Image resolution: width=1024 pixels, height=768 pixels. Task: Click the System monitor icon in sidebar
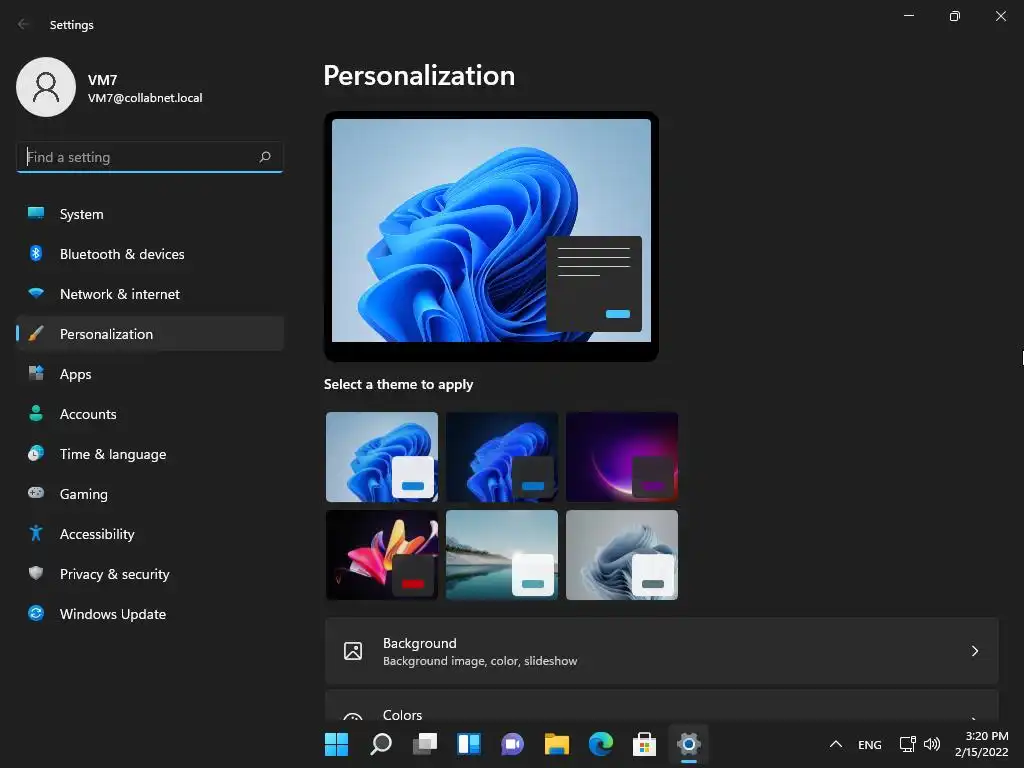pos(36,214)
